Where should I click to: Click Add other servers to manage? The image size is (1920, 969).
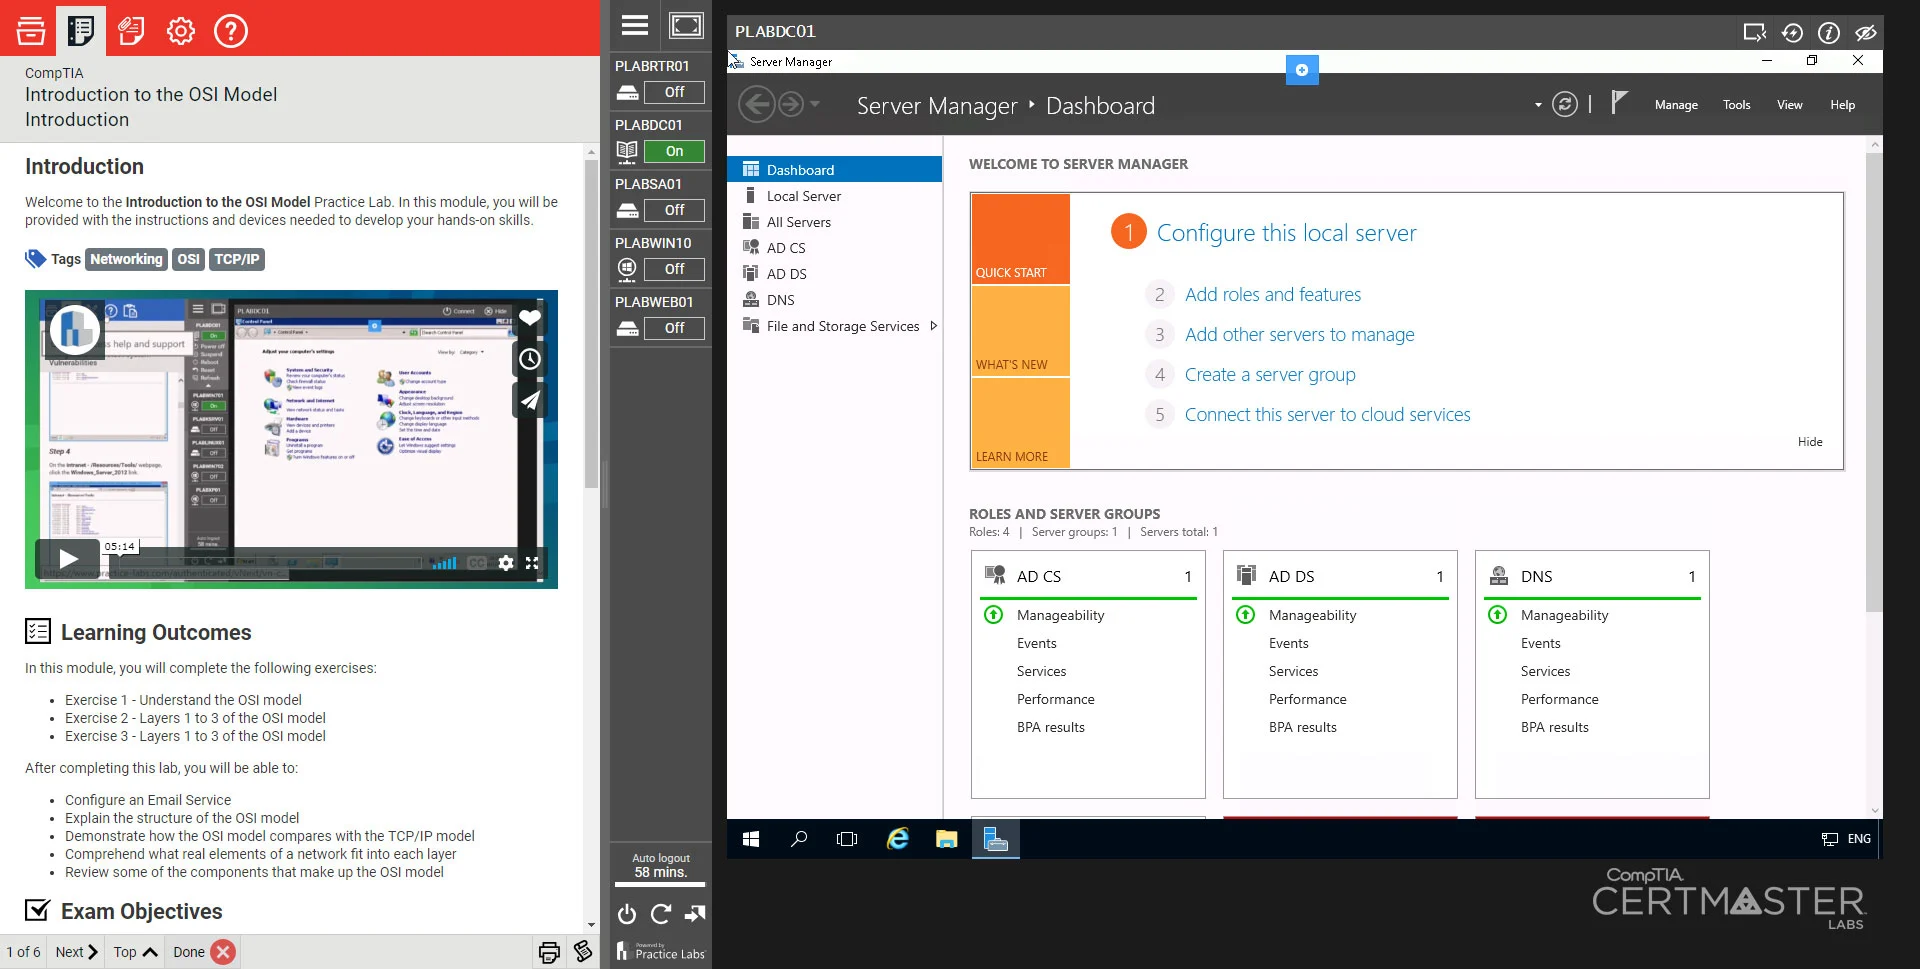pos(1299,335)
